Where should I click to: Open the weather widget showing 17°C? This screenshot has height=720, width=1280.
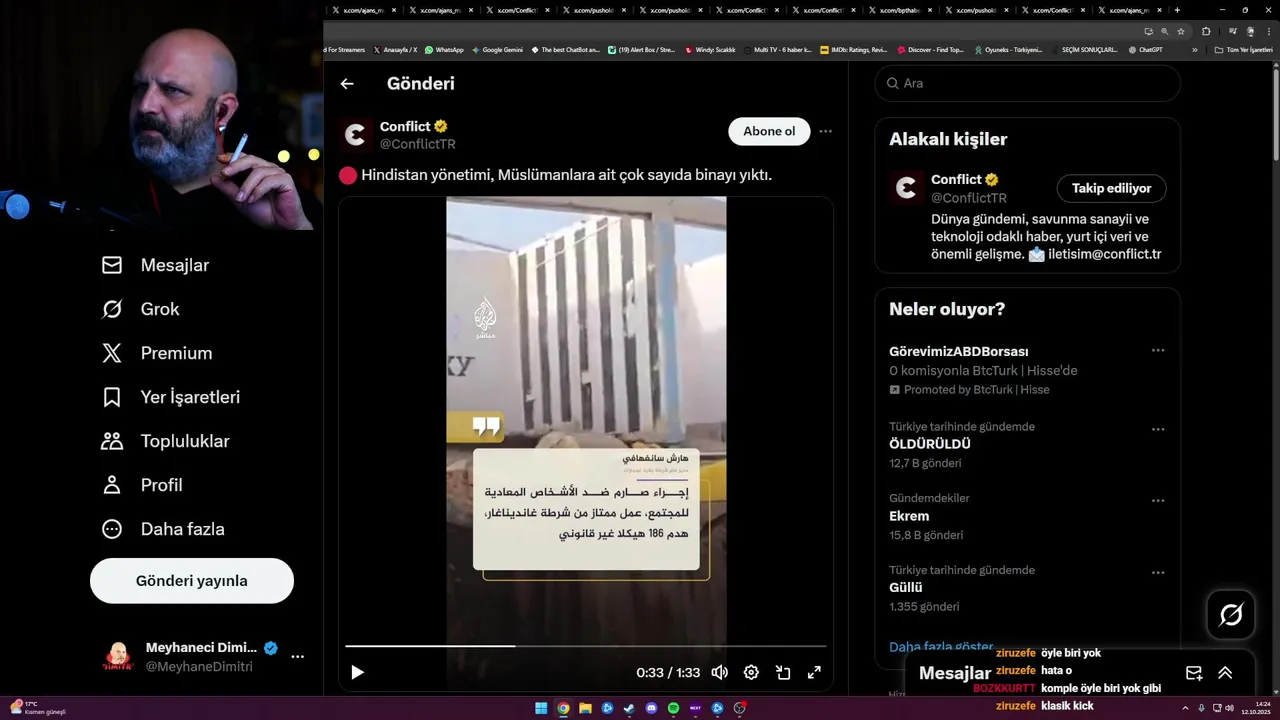coord(38,708)
